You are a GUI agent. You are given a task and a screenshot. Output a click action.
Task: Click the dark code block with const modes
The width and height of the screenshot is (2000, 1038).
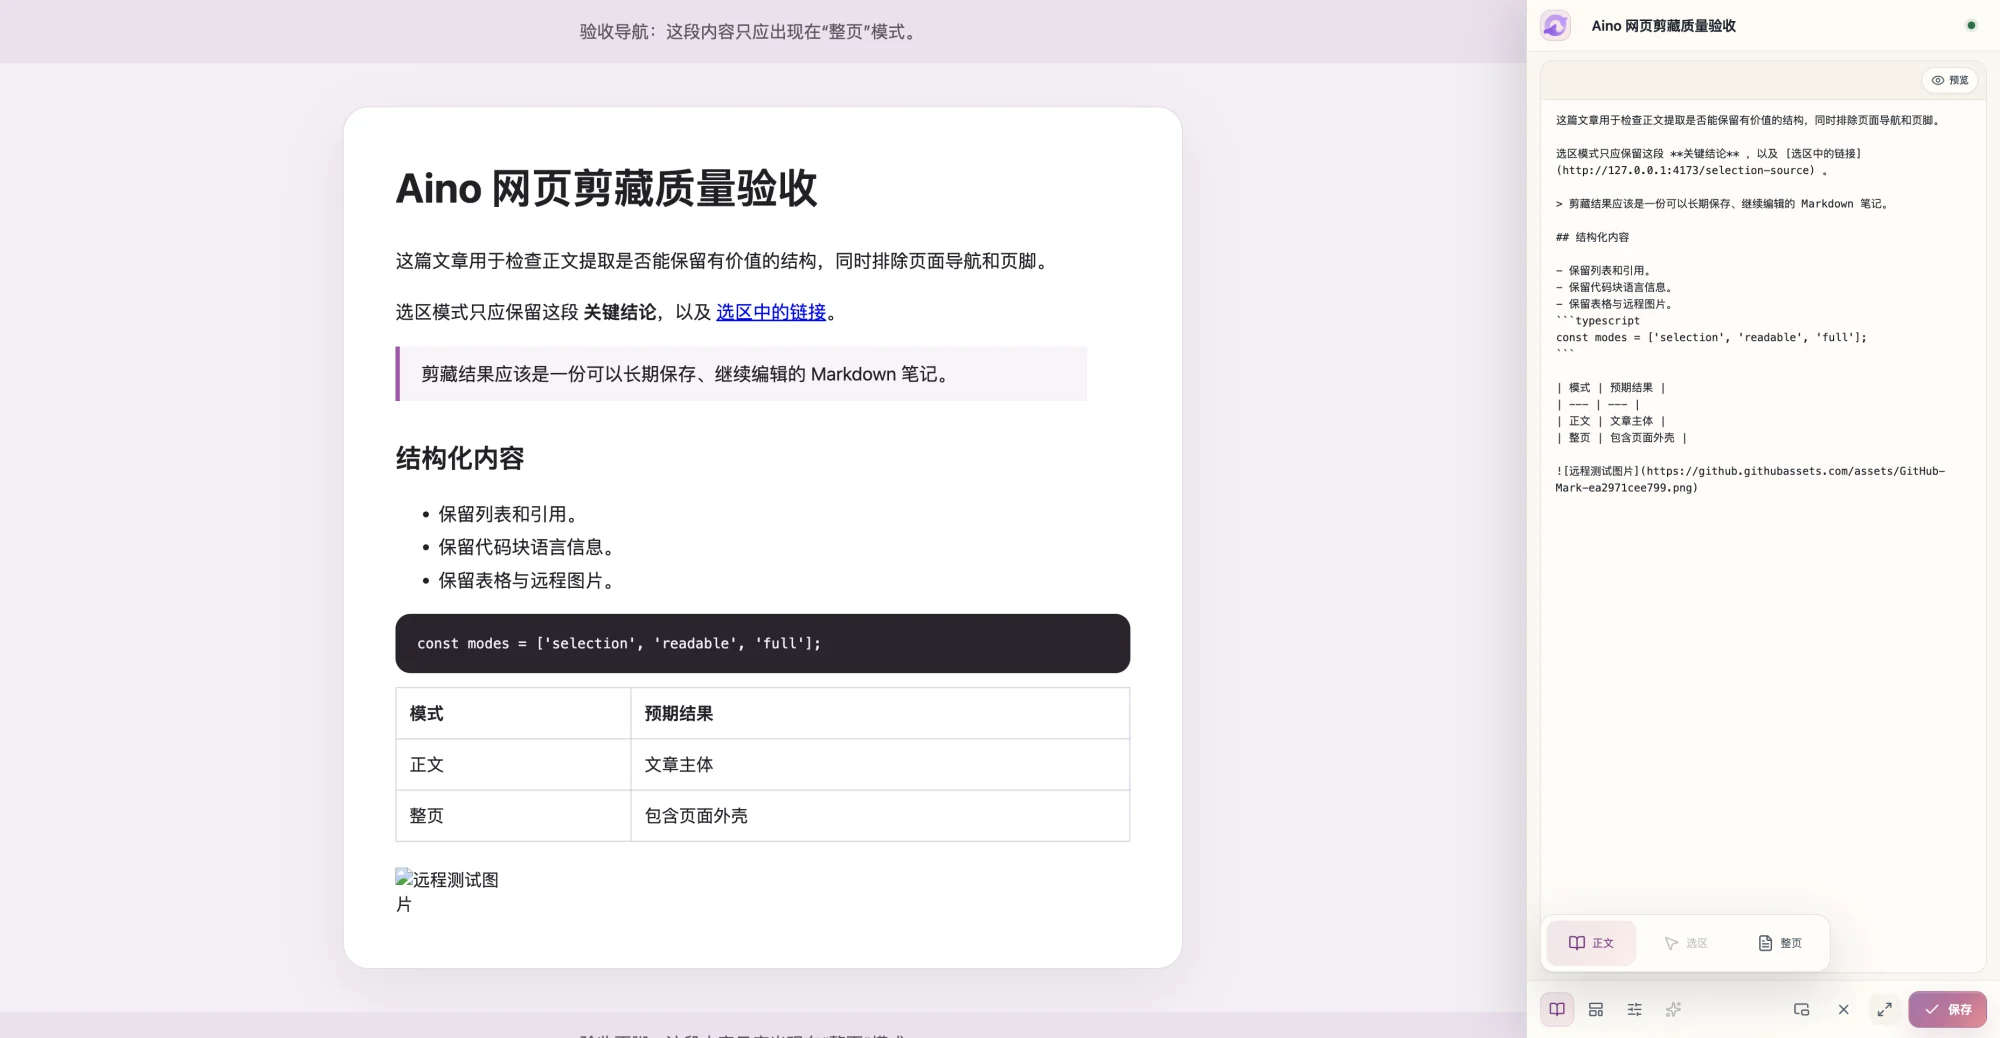[x=763, y=643]
